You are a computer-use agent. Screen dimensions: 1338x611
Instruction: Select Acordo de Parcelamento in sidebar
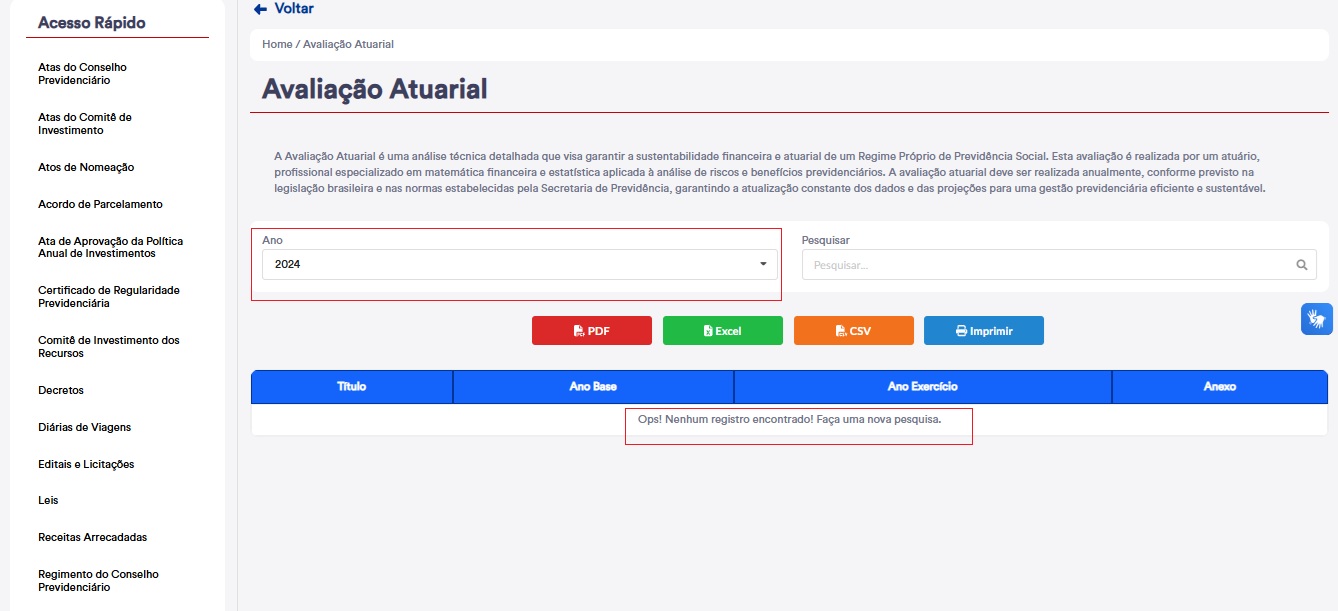coord(100,204)
